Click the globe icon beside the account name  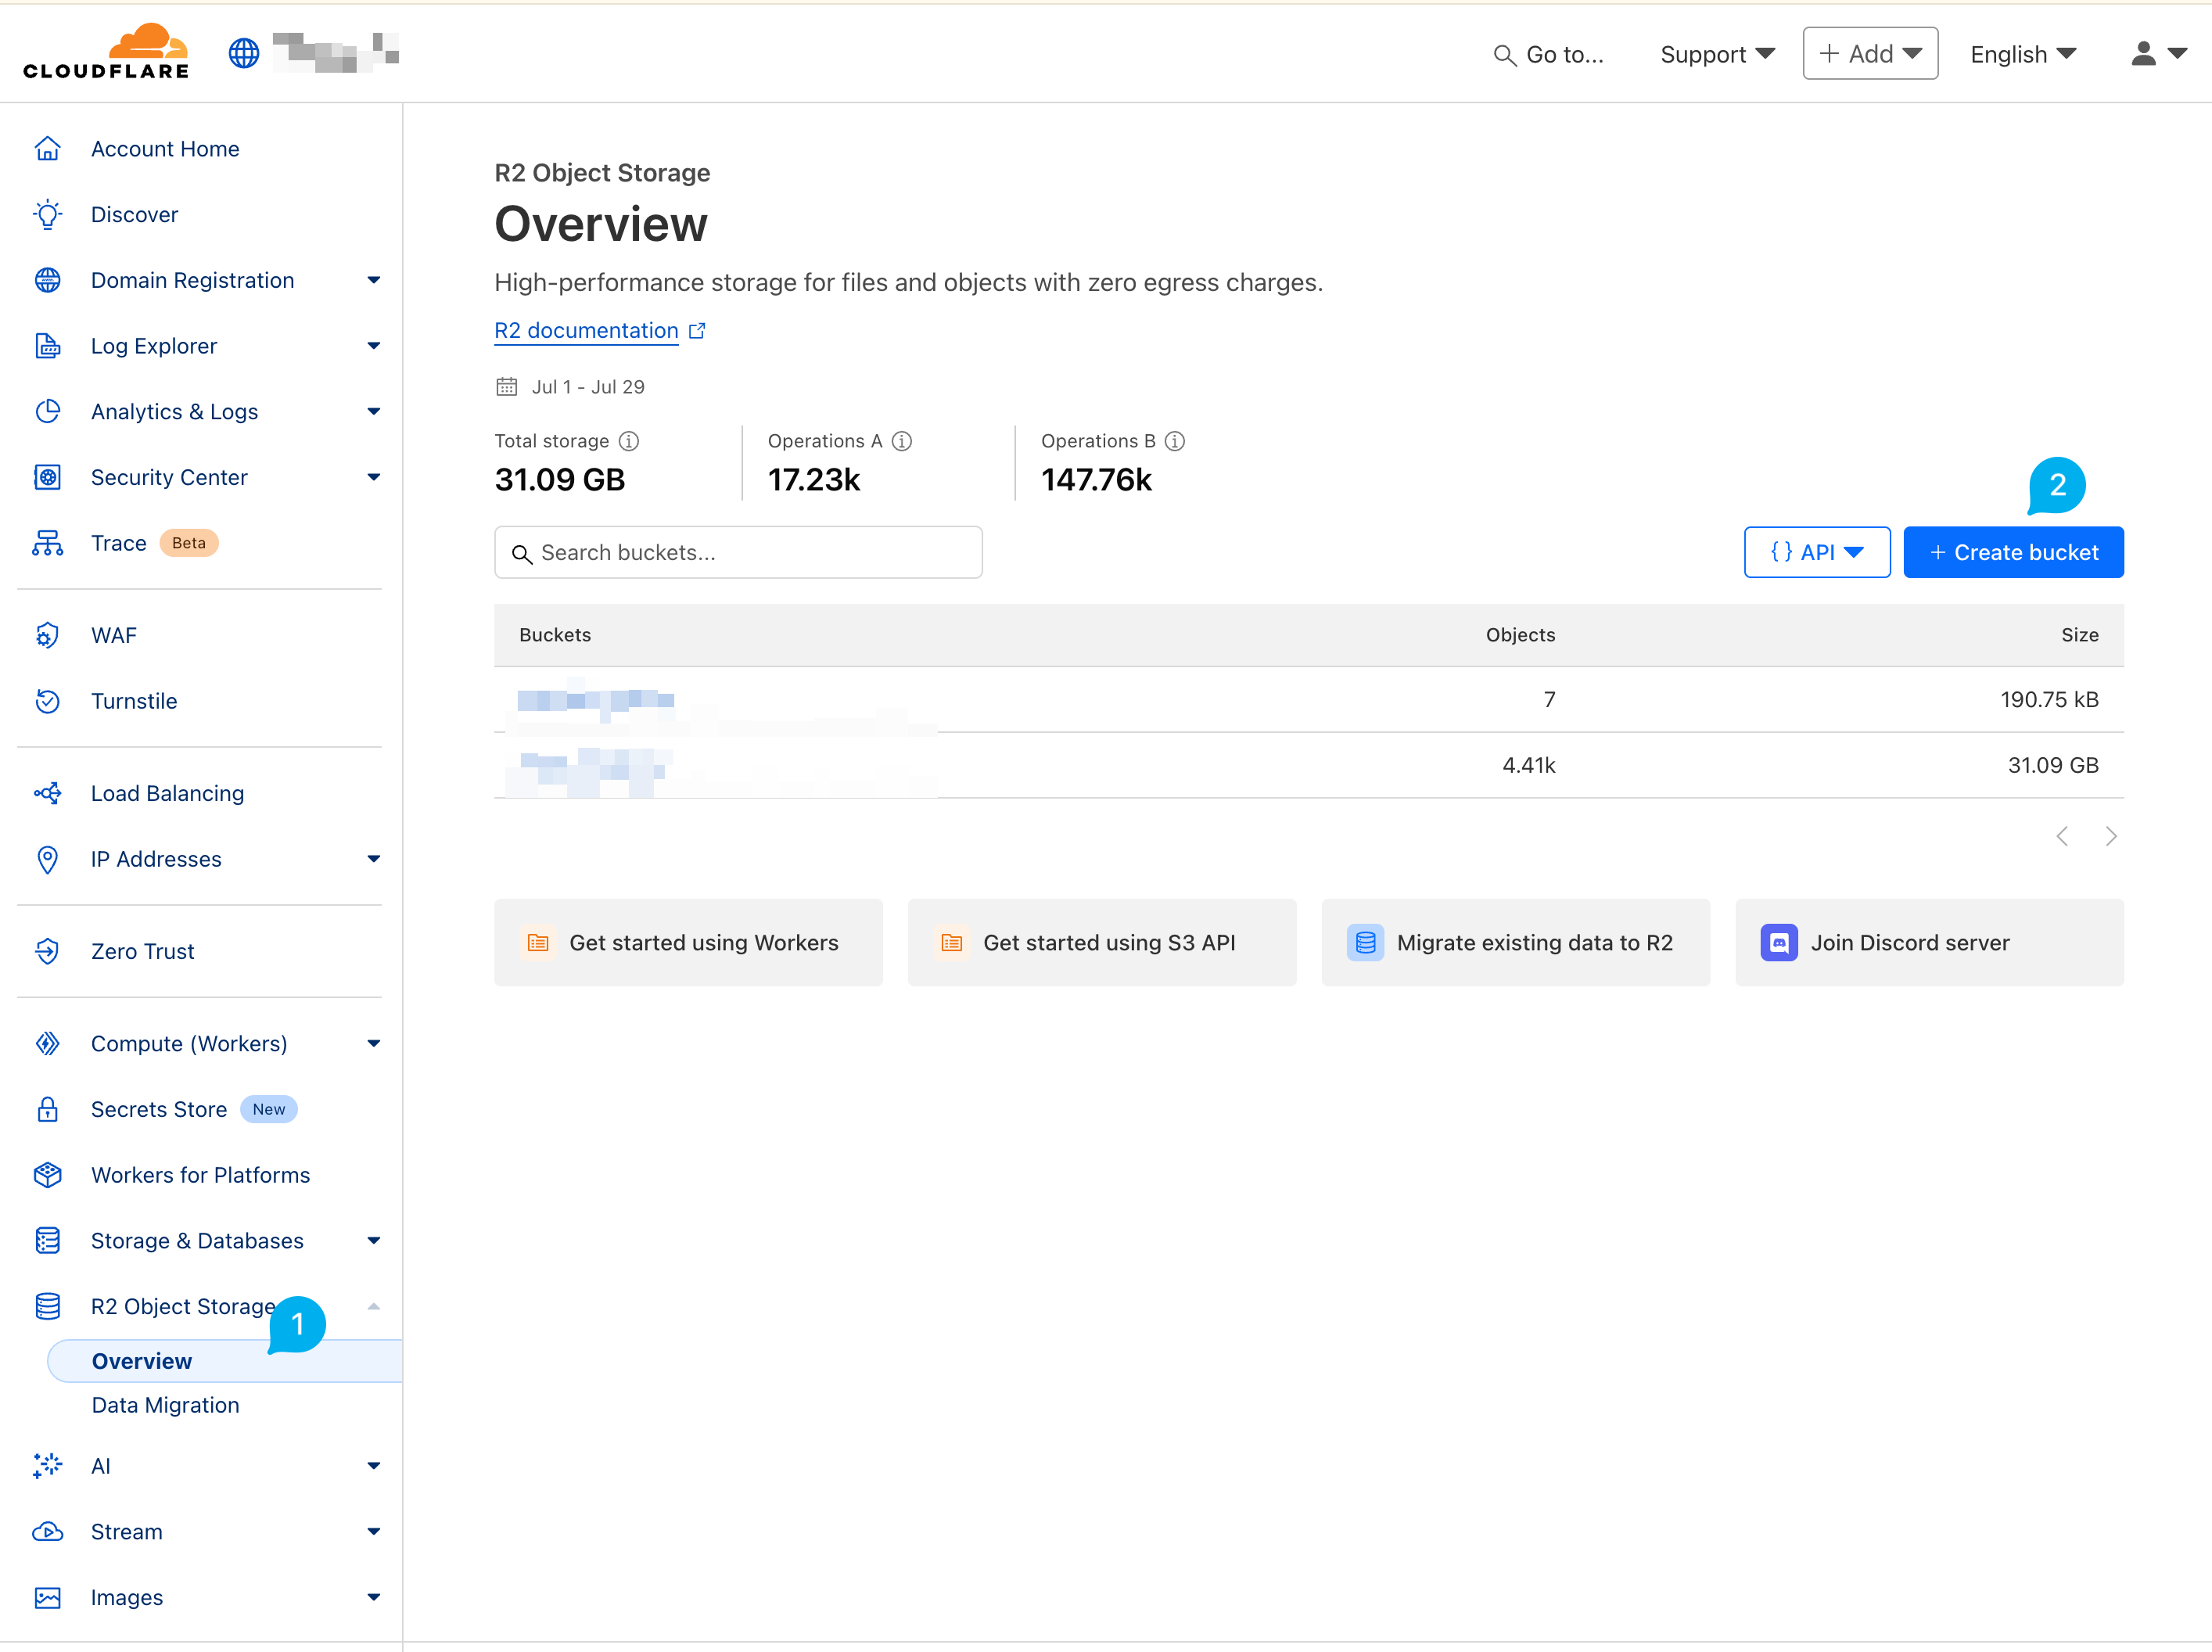[244, 53]
